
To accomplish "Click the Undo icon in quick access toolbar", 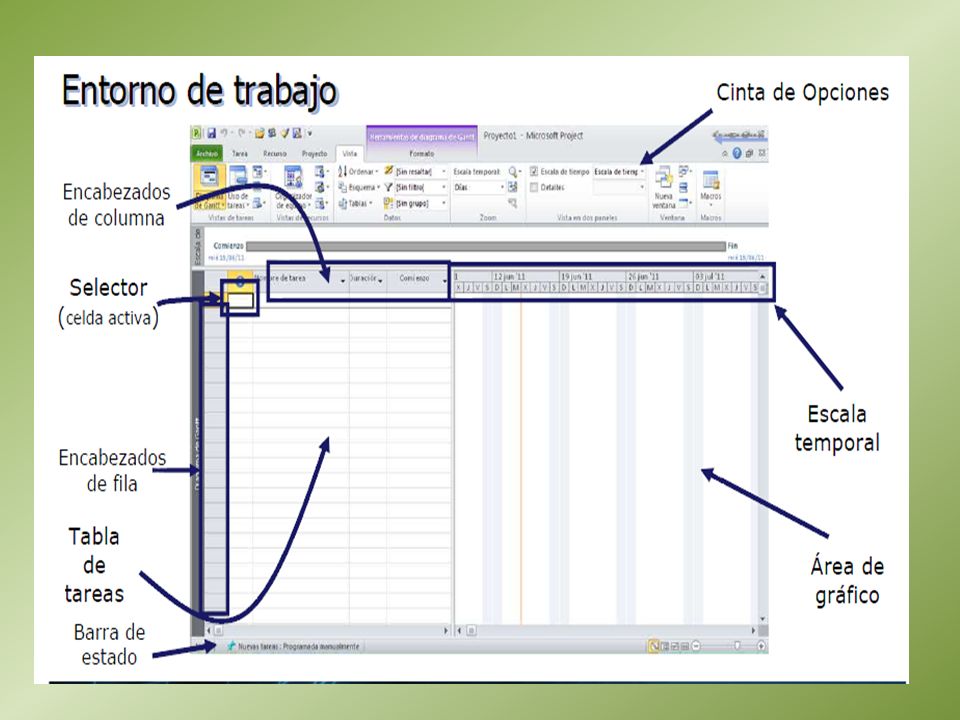I will click(x=225, y=133).
